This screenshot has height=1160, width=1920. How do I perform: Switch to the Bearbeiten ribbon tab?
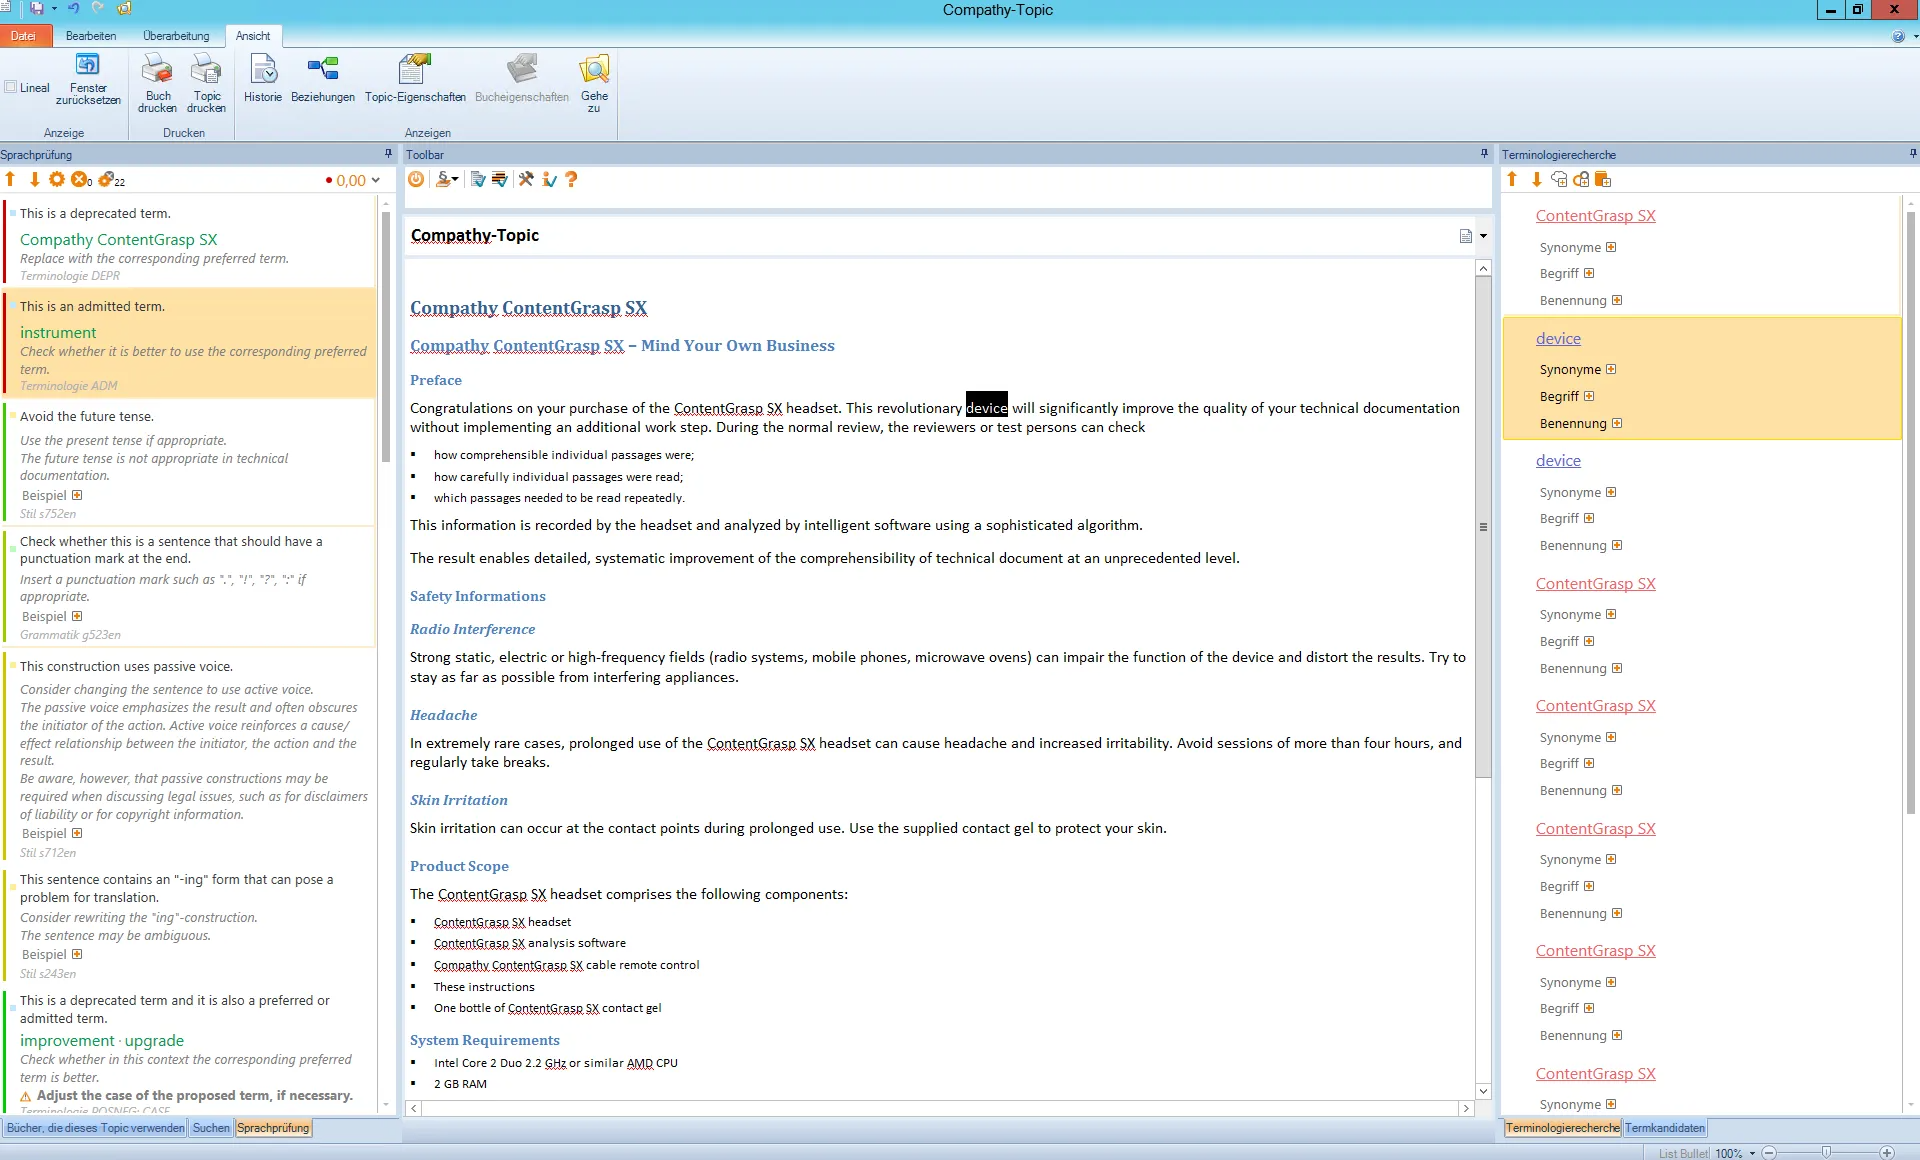(91, 36)
